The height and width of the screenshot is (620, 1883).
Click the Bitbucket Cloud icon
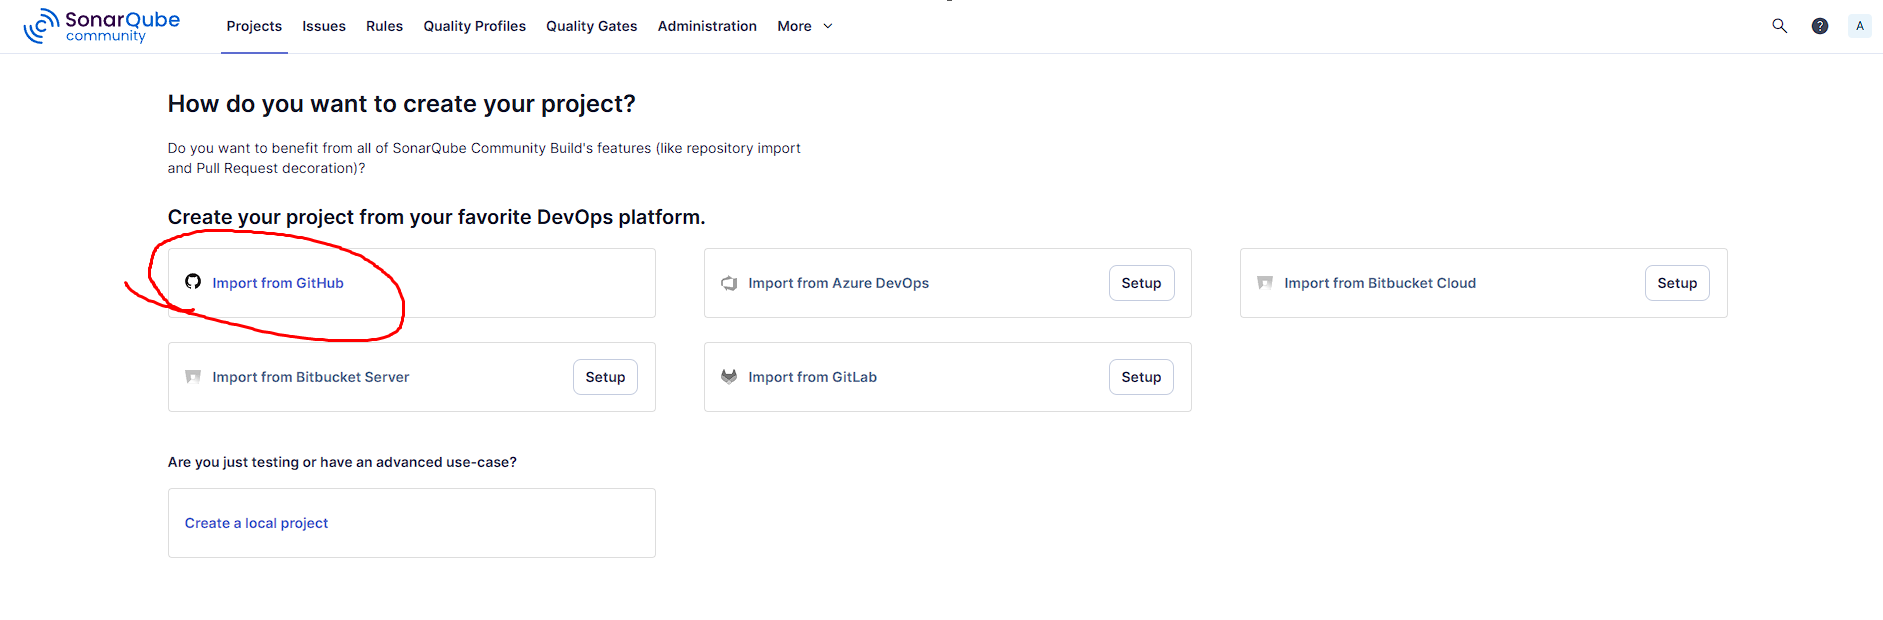[x=1265, y=283]
